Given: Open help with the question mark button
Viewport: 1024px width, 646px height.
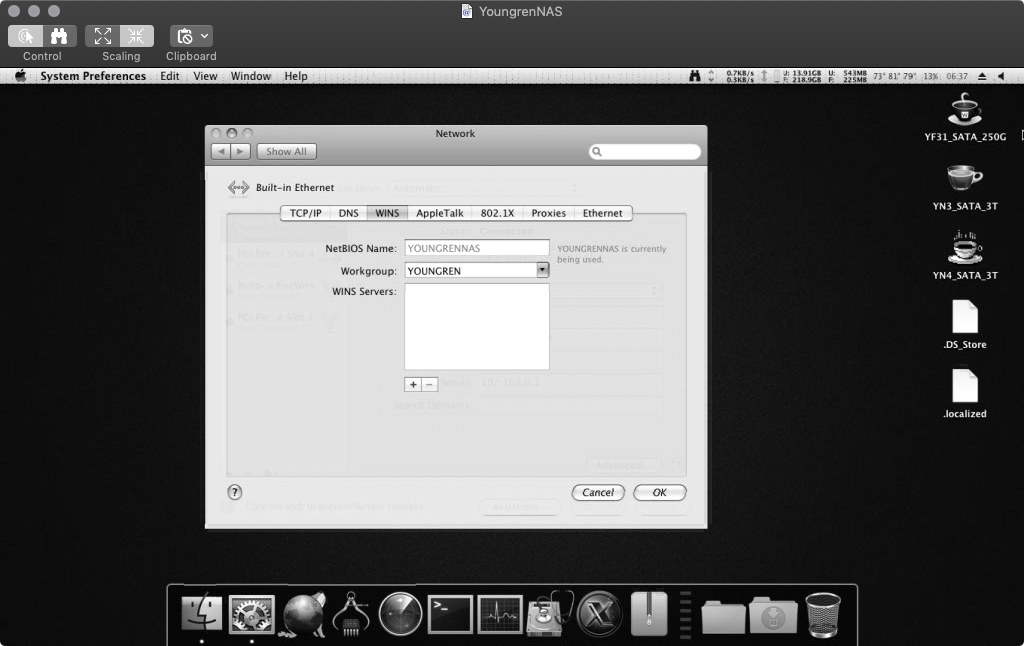Looking at the screenshot, I should tap(234, 493).
